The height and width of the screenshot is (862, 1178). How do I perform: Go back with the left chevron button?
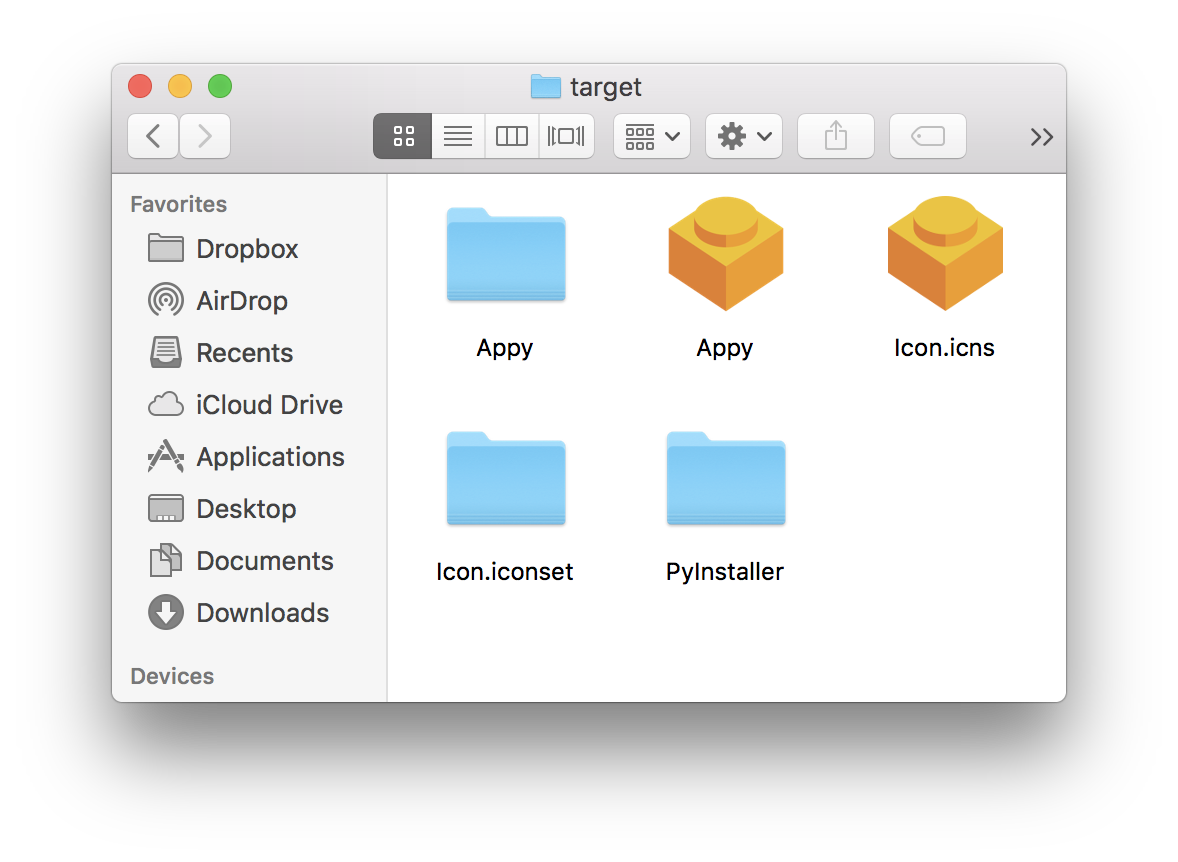point(153,136)
